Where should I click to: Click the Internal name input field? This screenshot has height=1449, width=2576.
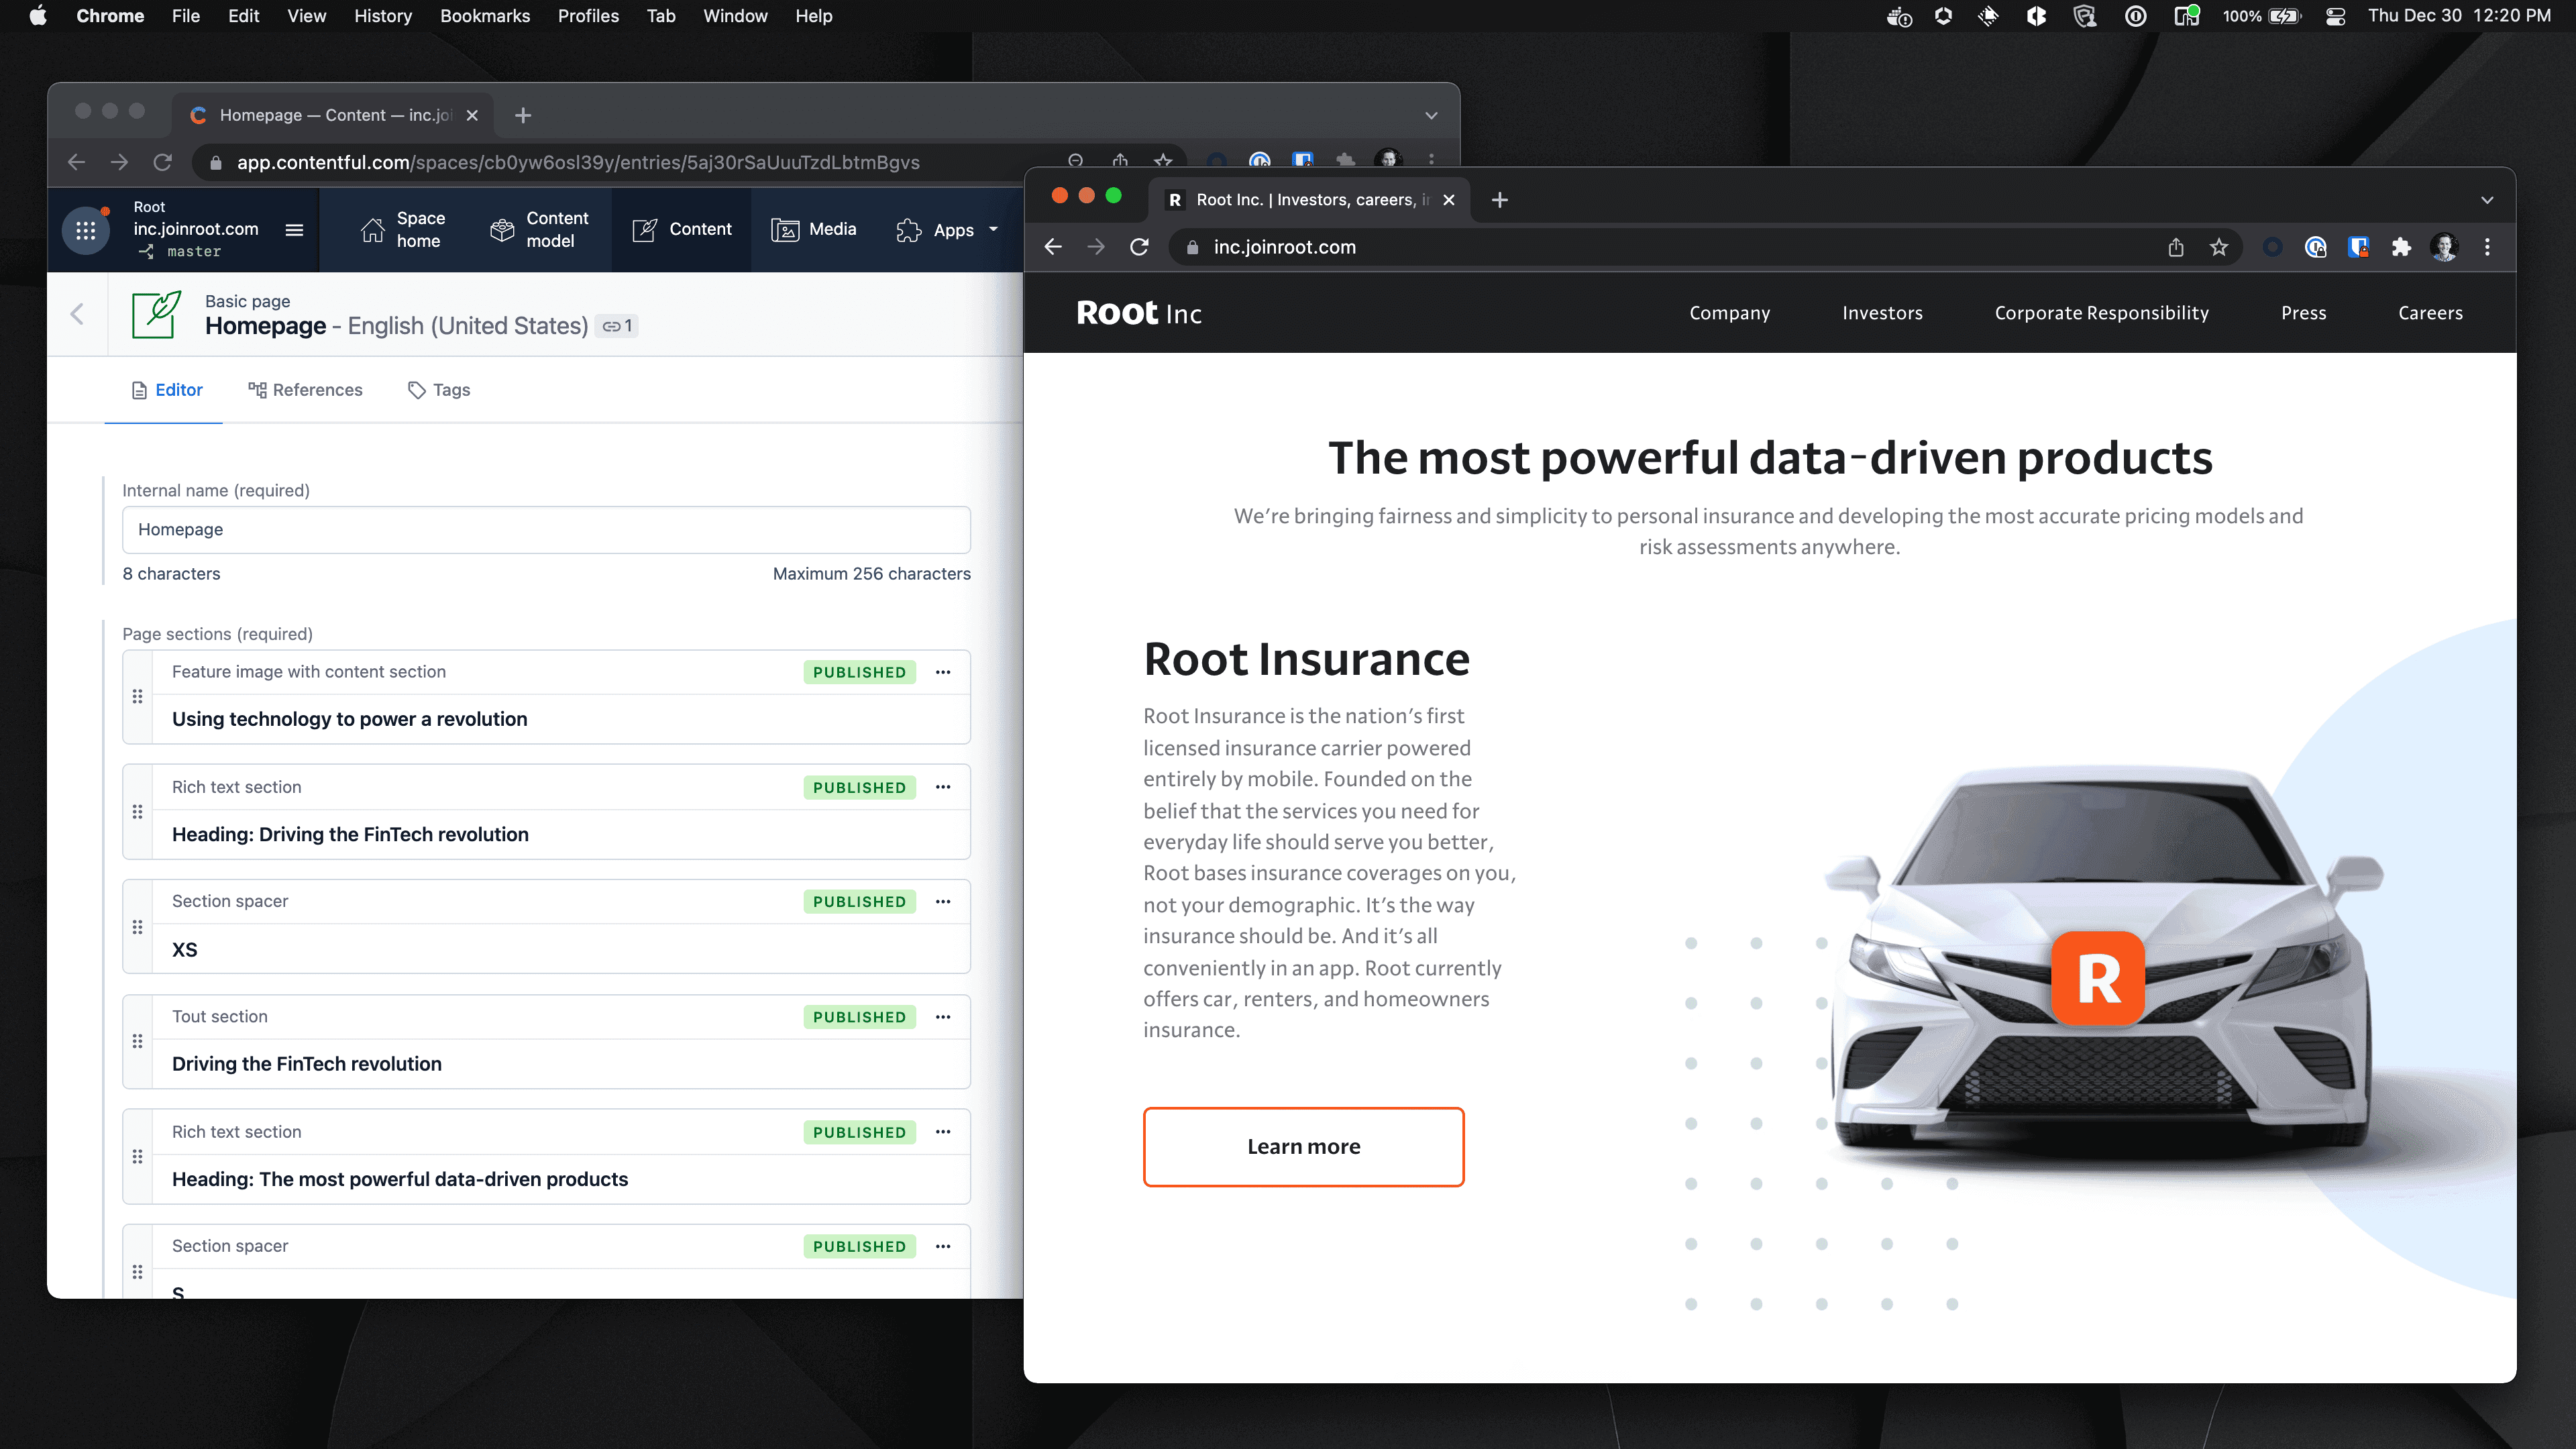(x=546, y=530)
